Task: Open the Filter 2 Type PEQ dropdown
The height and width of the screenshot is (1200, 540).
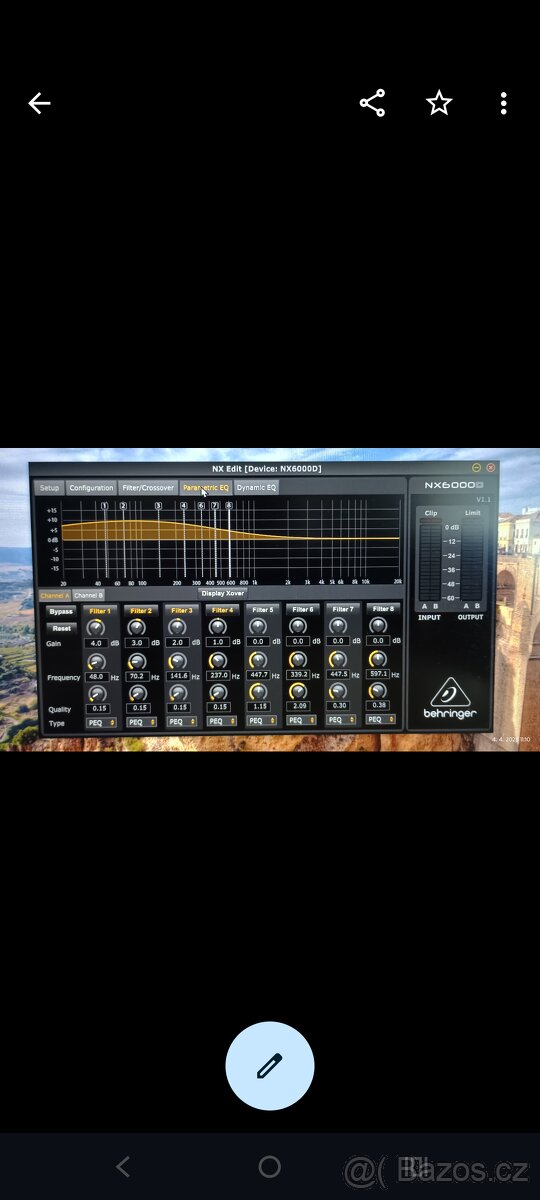Action: (x=141, y=722)
